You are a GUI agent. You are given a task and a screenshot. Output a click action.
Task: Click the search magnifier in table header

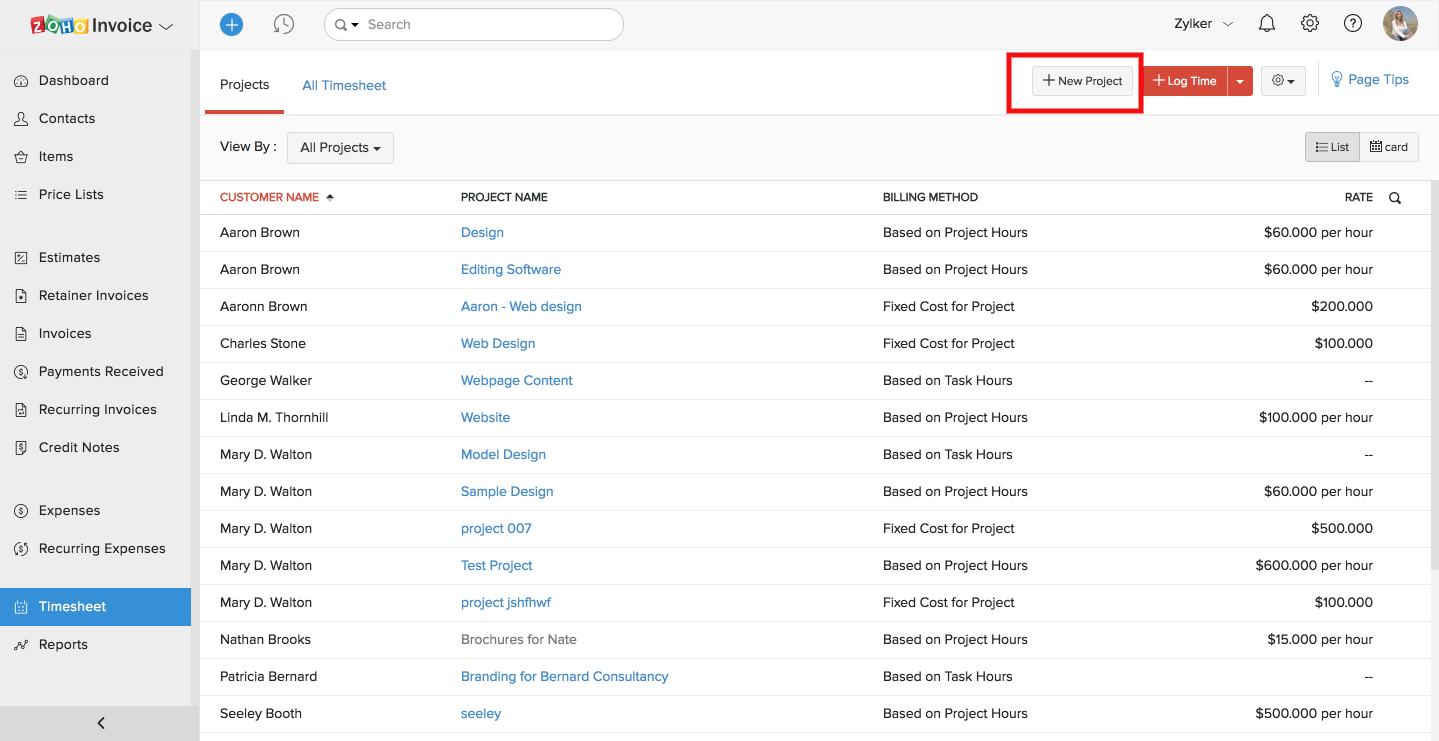(x=1395, y=198)
